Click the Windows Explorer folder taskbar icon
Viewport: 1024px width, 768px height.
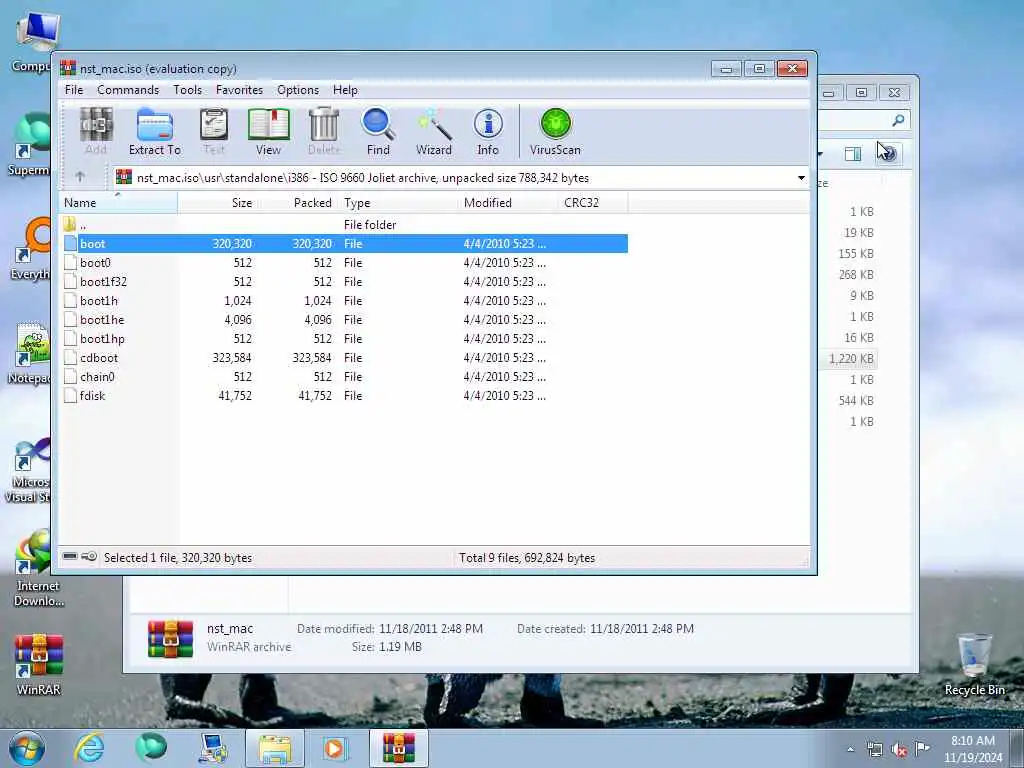(x=275, y=748)
